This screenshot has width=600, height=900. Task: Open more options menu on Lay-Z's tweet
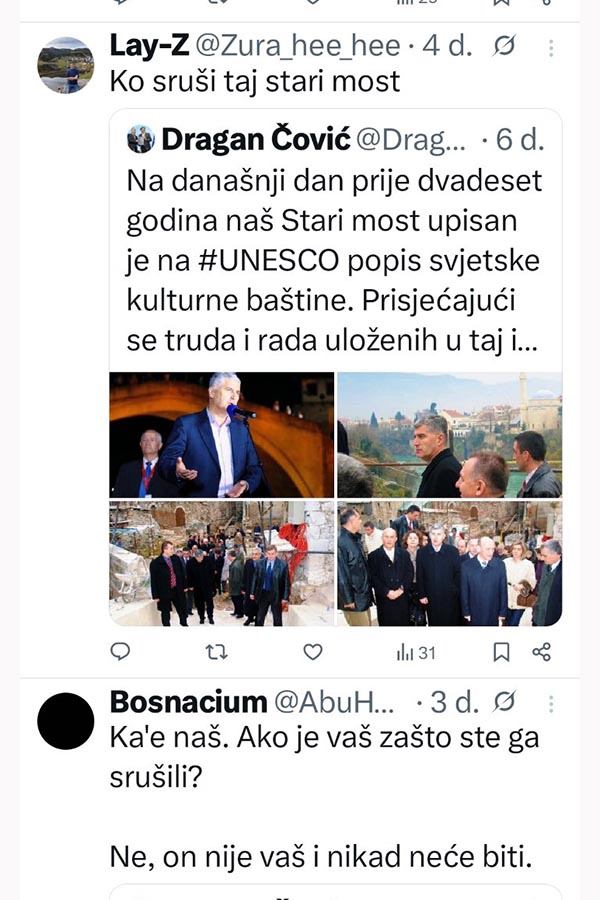[551, 48]
